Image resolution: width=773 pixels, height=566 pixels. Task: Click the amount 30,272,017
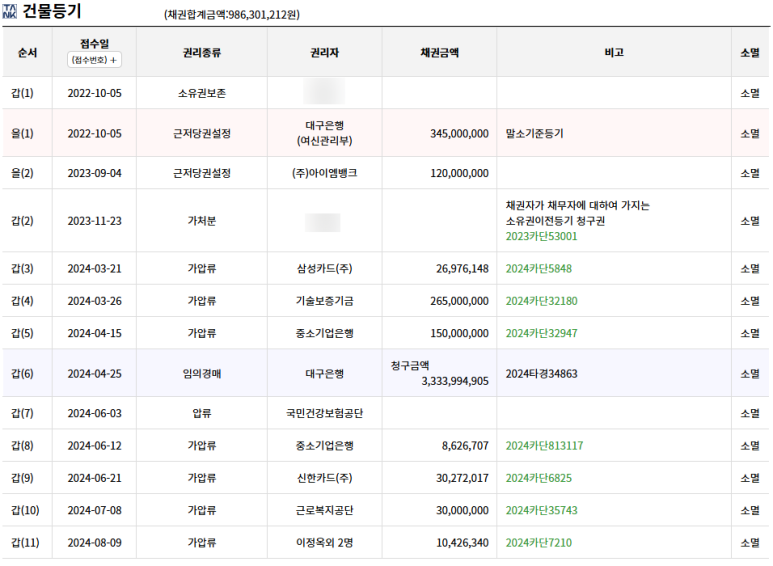click(462, 478)
